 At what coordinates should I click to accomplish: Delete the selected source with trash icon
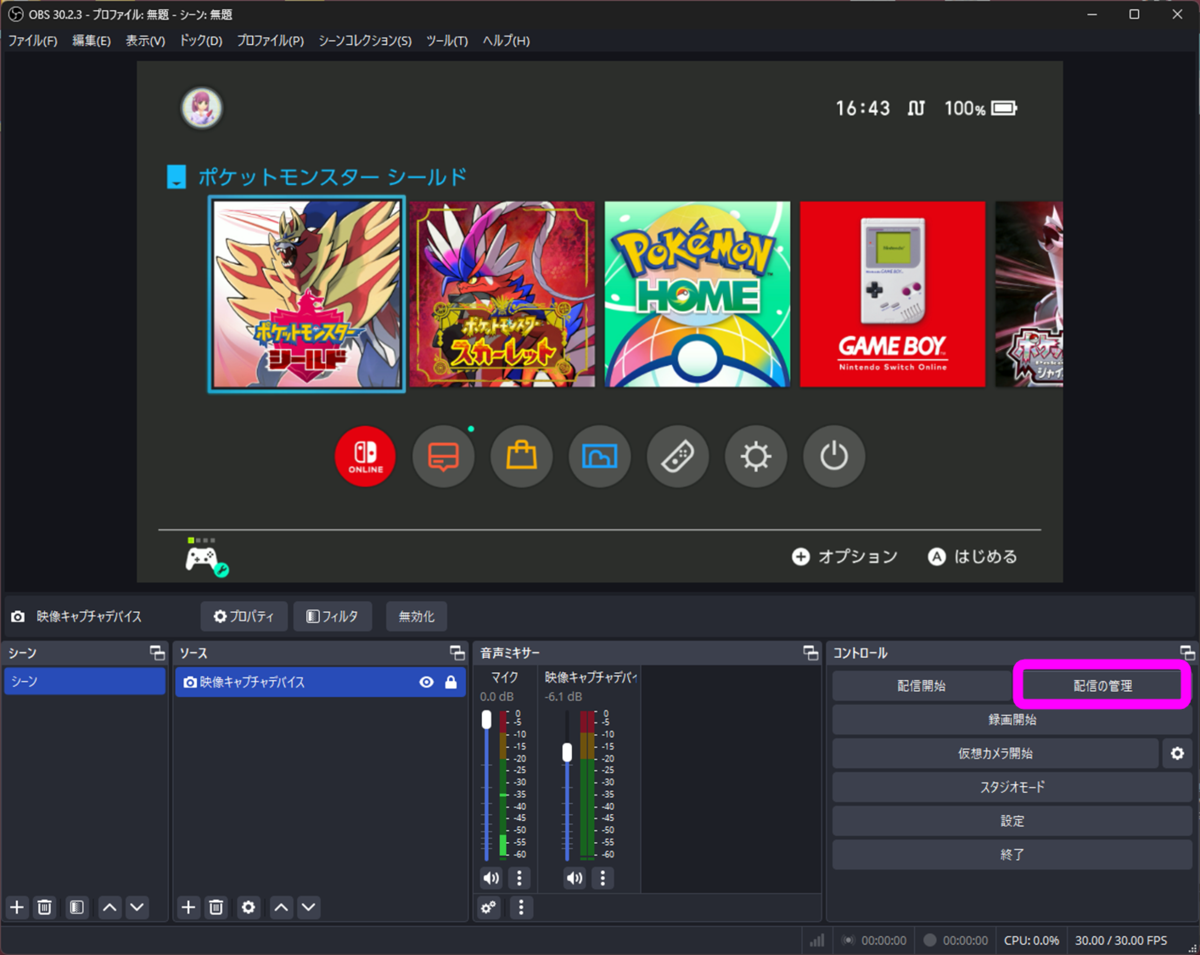(x=216, y=907)
